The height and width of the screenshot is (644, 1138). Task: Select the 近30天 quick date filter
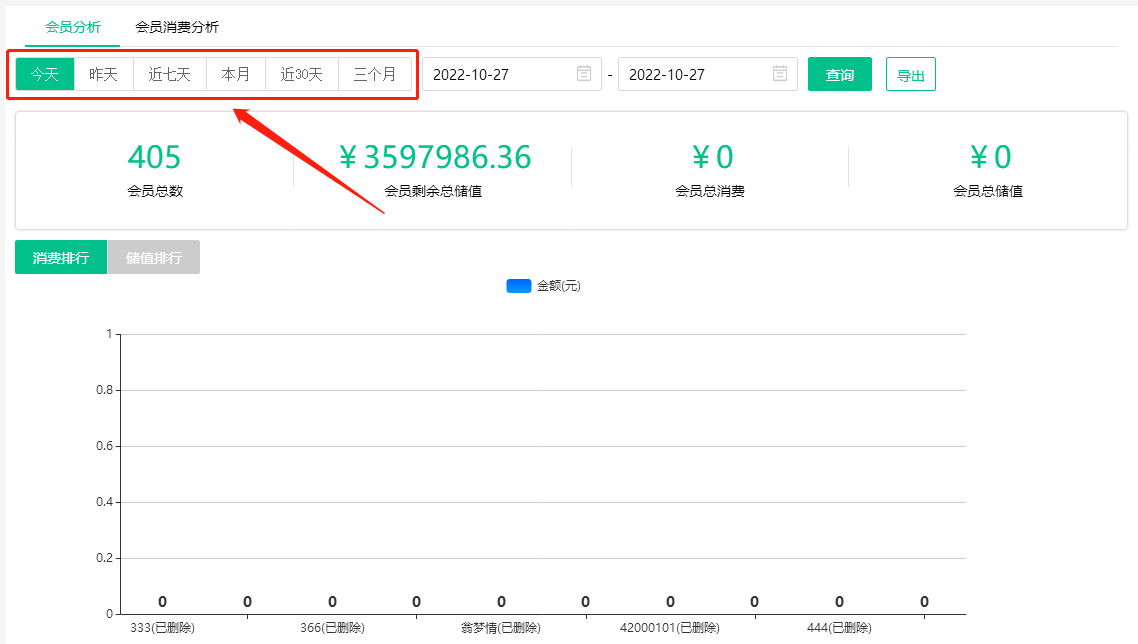tap(301, 74)
